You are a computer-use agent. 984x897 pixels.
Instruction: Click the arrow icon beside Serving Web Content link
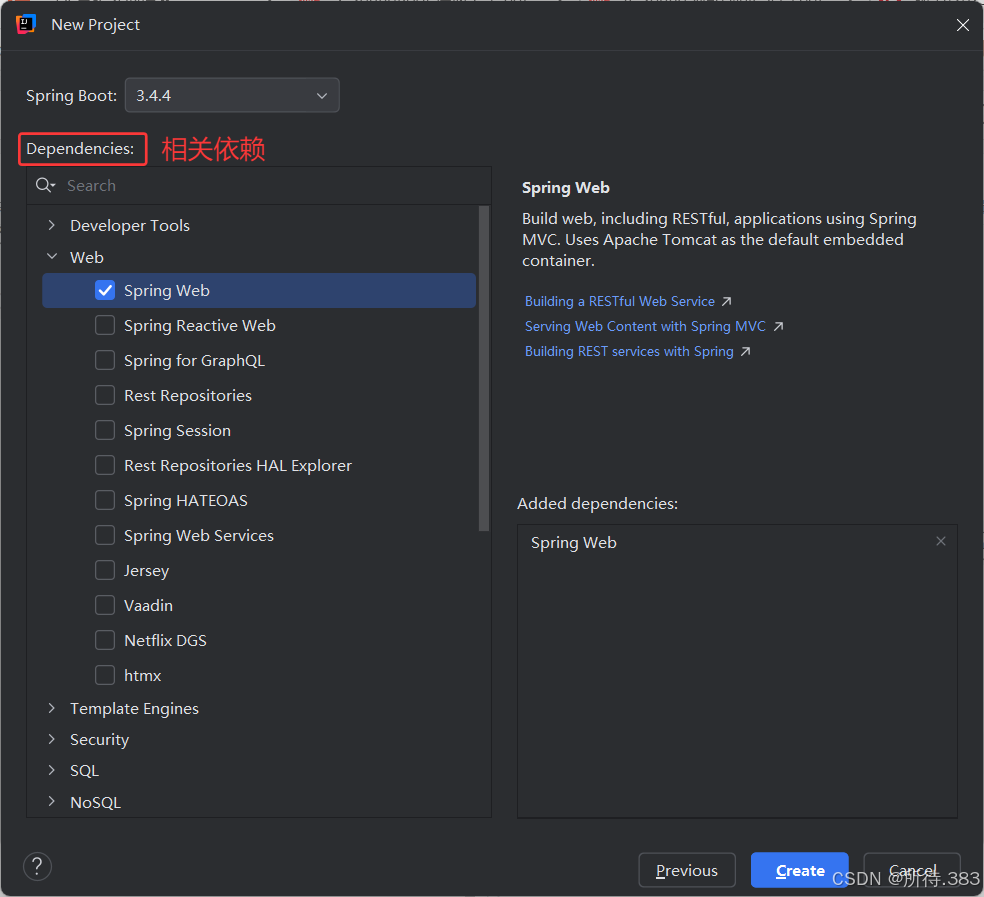pyautogui.click(x=778, y=326)
